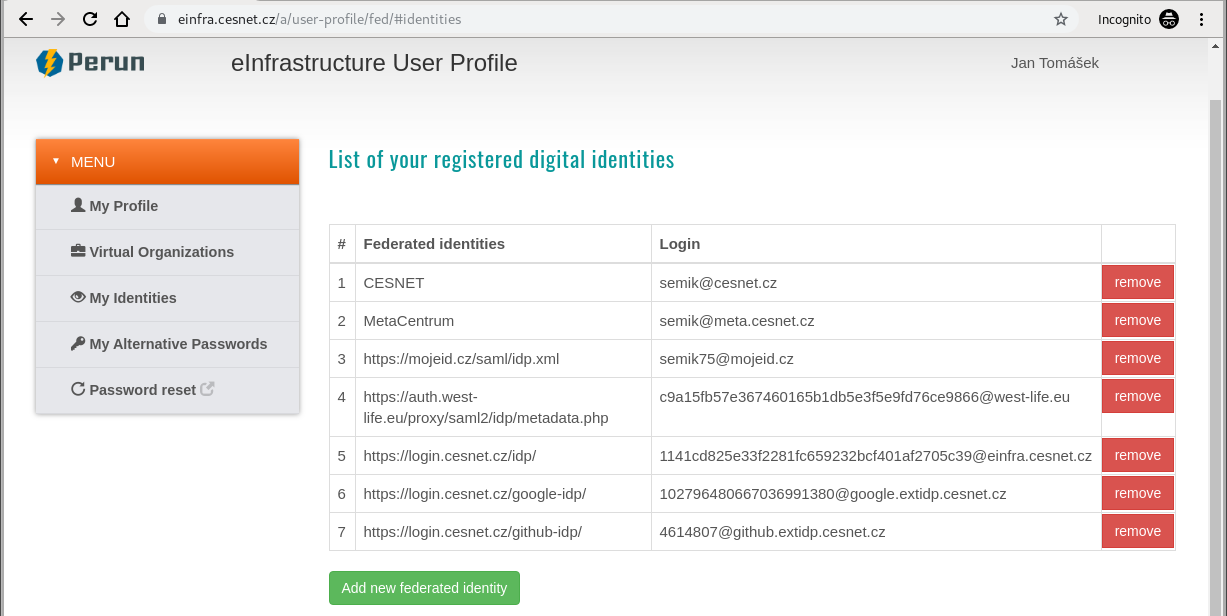Screen dimensions: 1227x616
Task: Remove the MetaCentrum identity
Action: [1138, 320]
